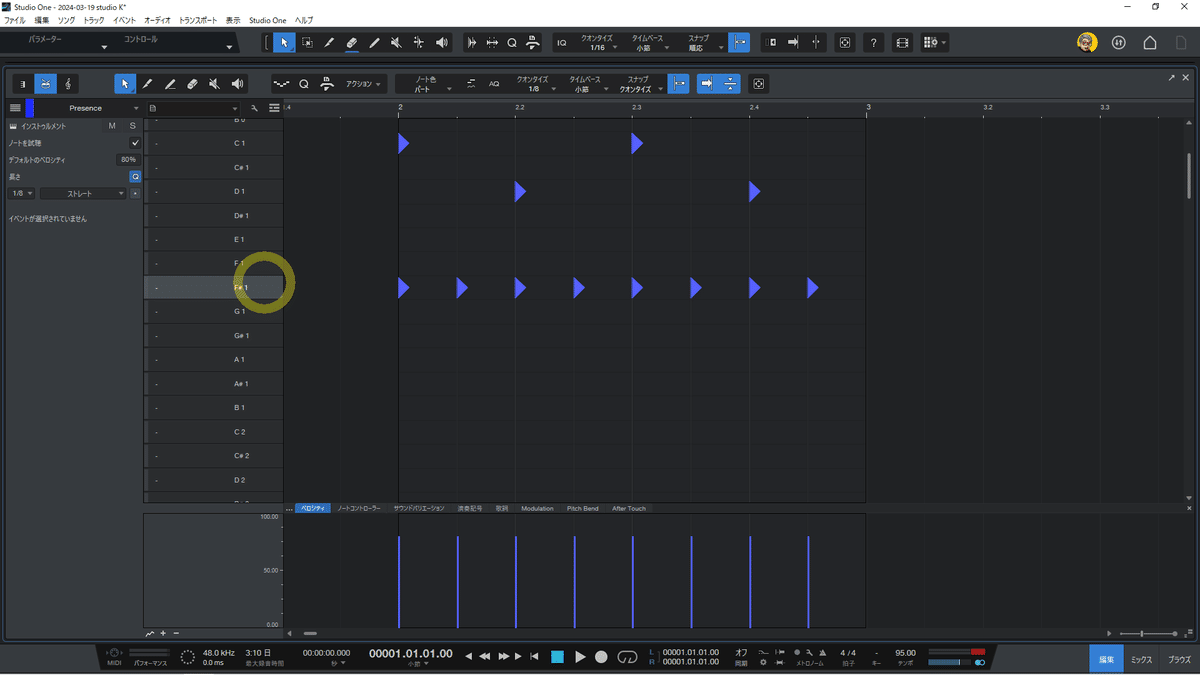This screenshot has height=675, width=1200.
Task: Open the Metronome settings gear icon
Action: pos(763,663)
